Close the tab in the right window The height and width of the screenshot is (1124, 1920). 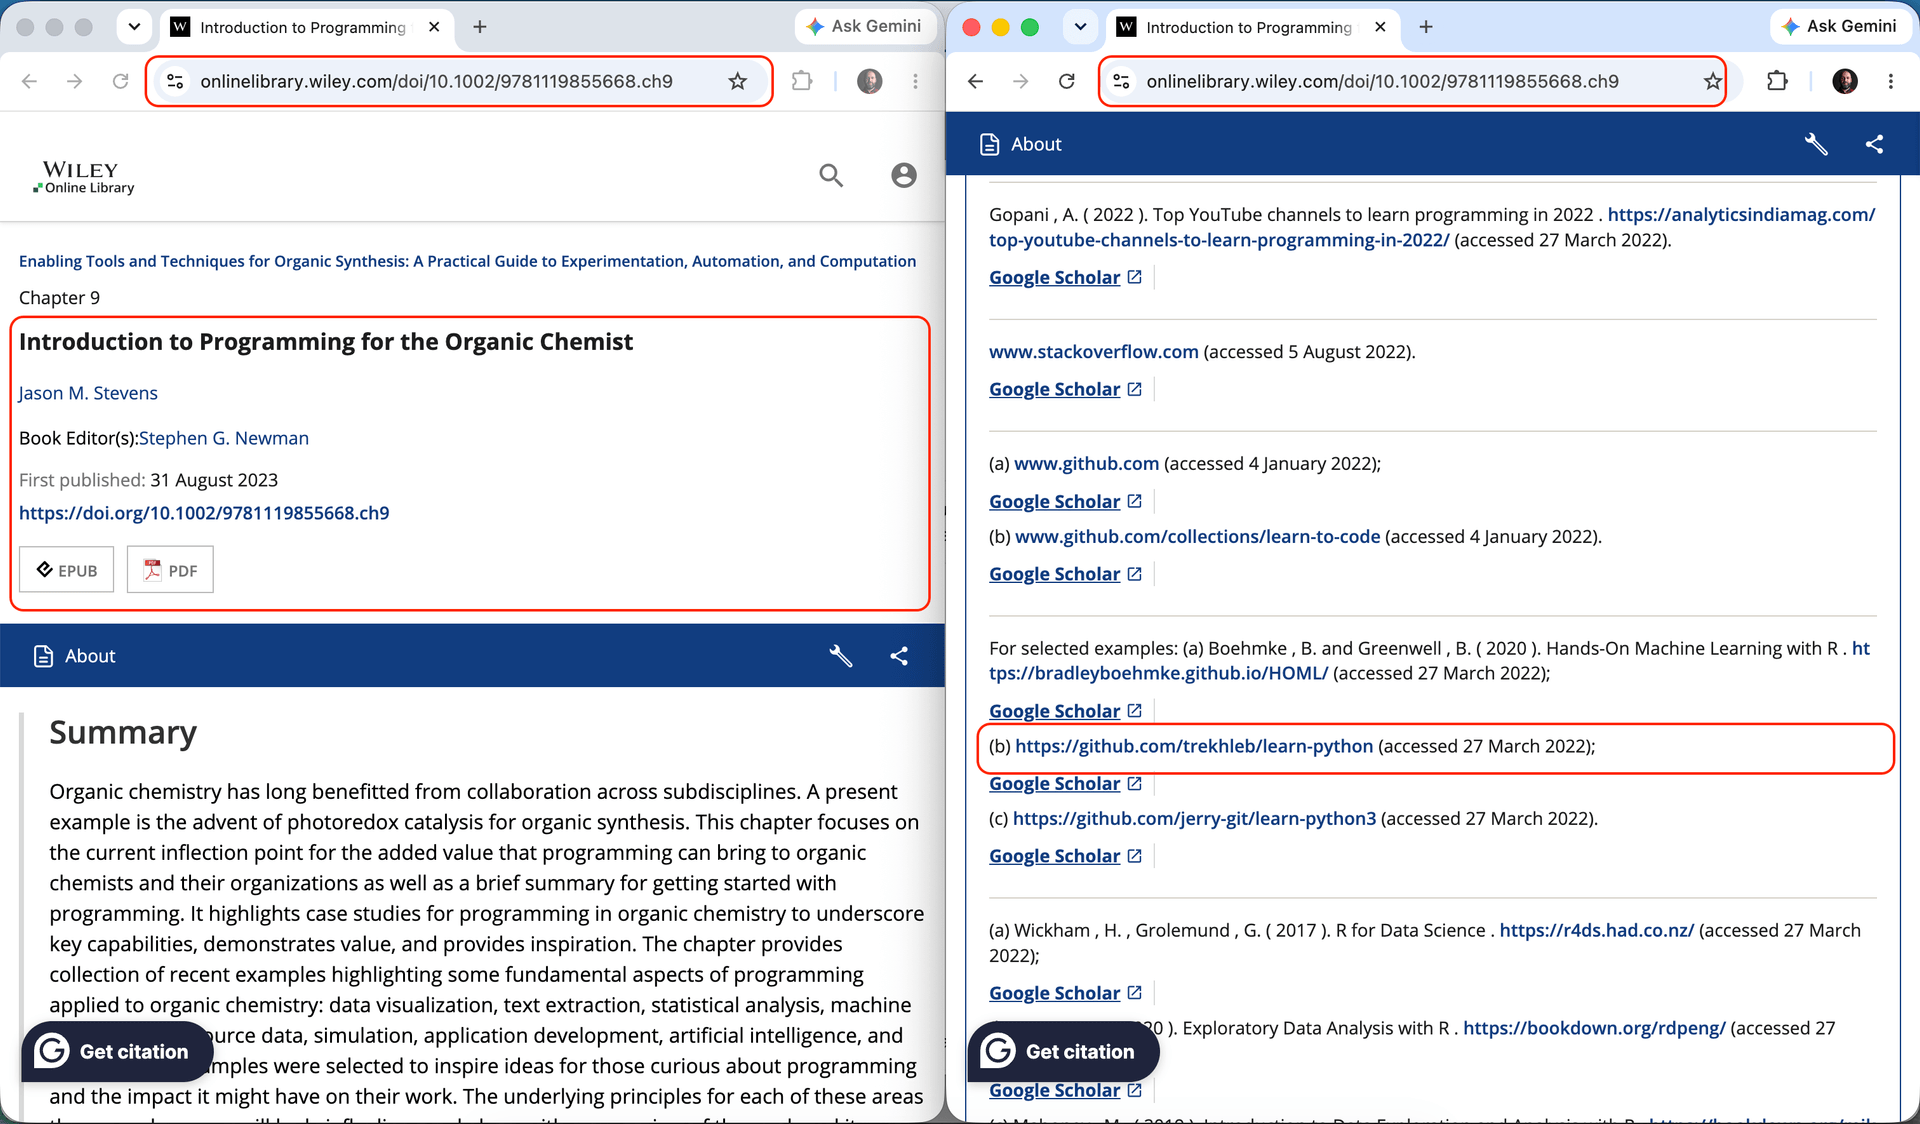point(1380,27)
